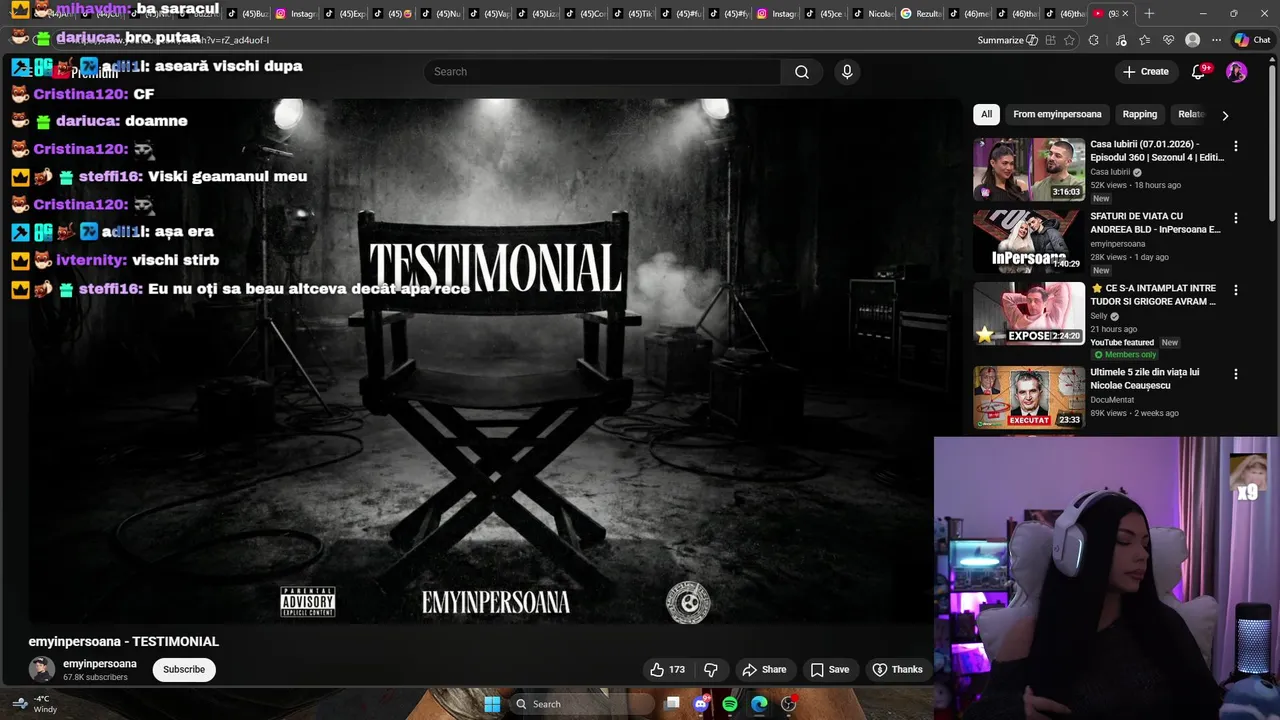Screen dimensions: 1280x720
Task: Open Edge extensions puzzle icon
Action: (x=1094, y=40)
